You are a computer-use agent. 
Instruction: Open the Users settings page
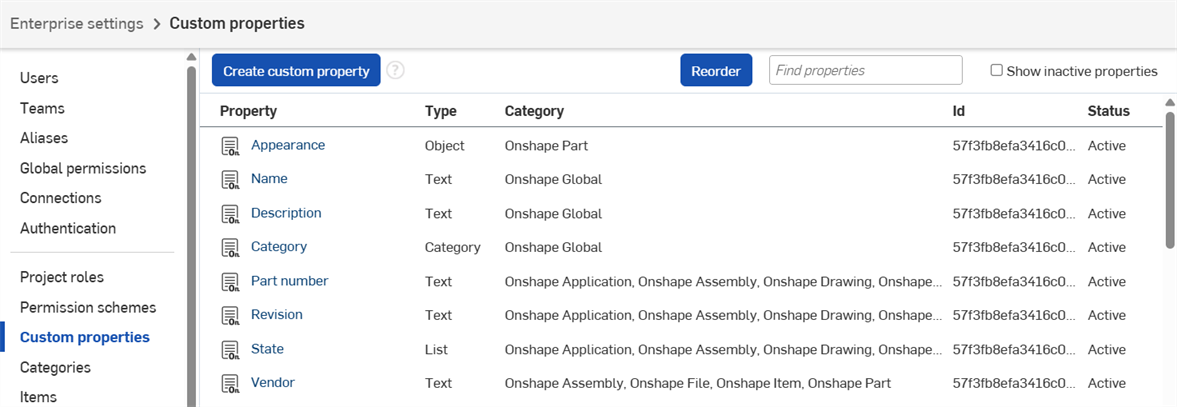(x=39, y=78)
